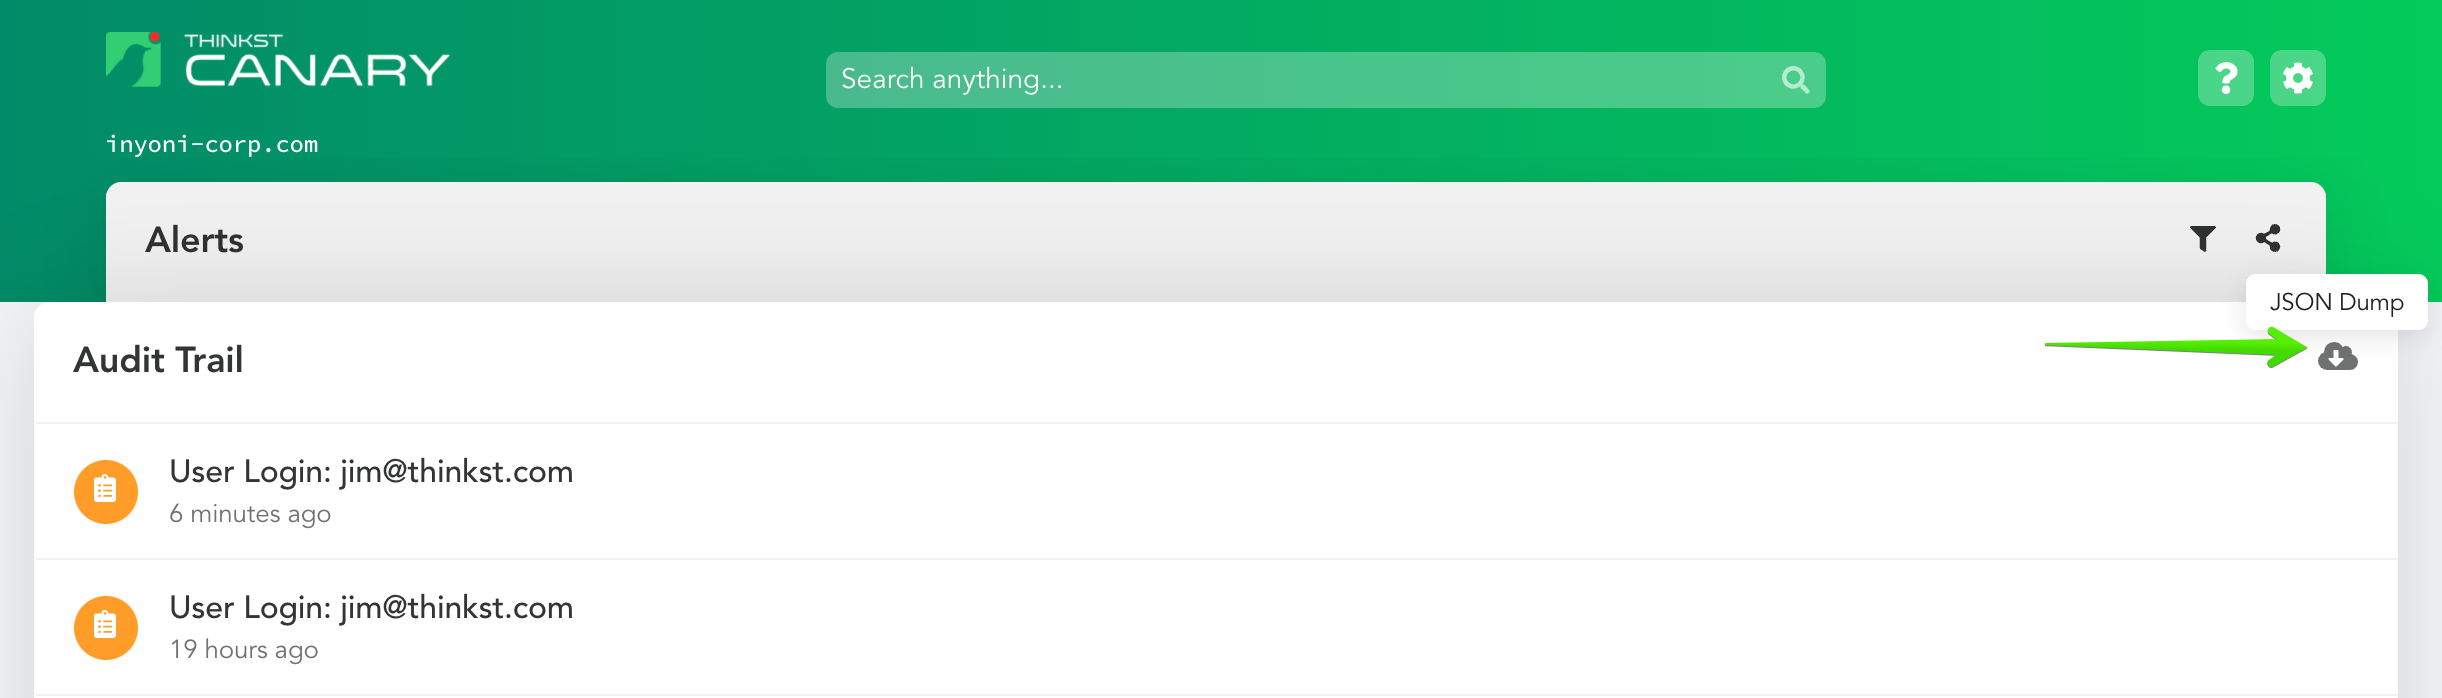The image size is (2442, 698).
Task: Click the inyoni-corp.com domain text
Action: tap(212, 144)
